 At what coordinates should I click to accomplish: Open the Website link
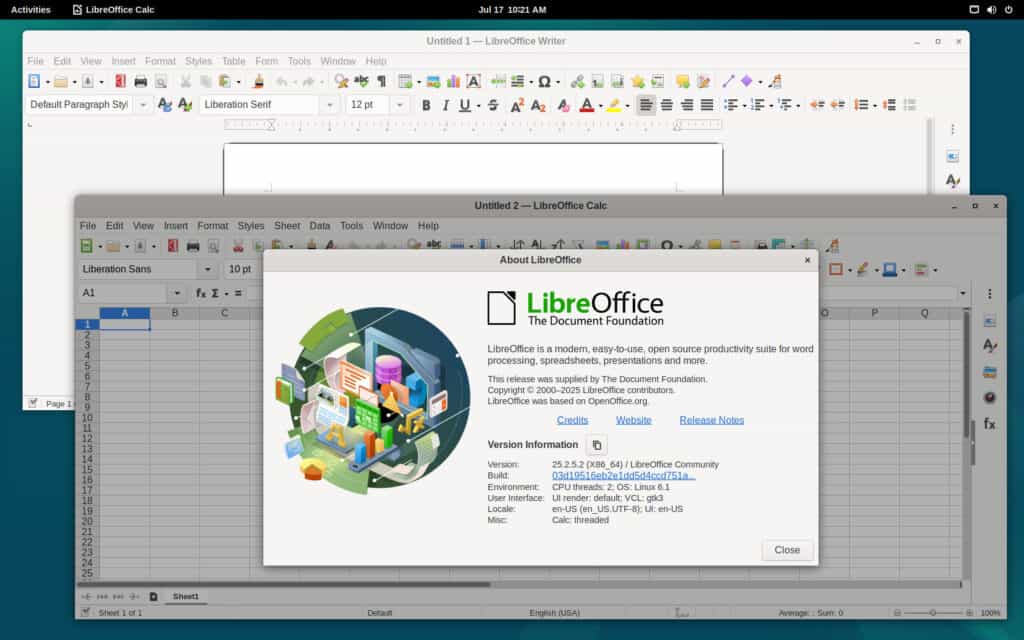click(633, 420)
